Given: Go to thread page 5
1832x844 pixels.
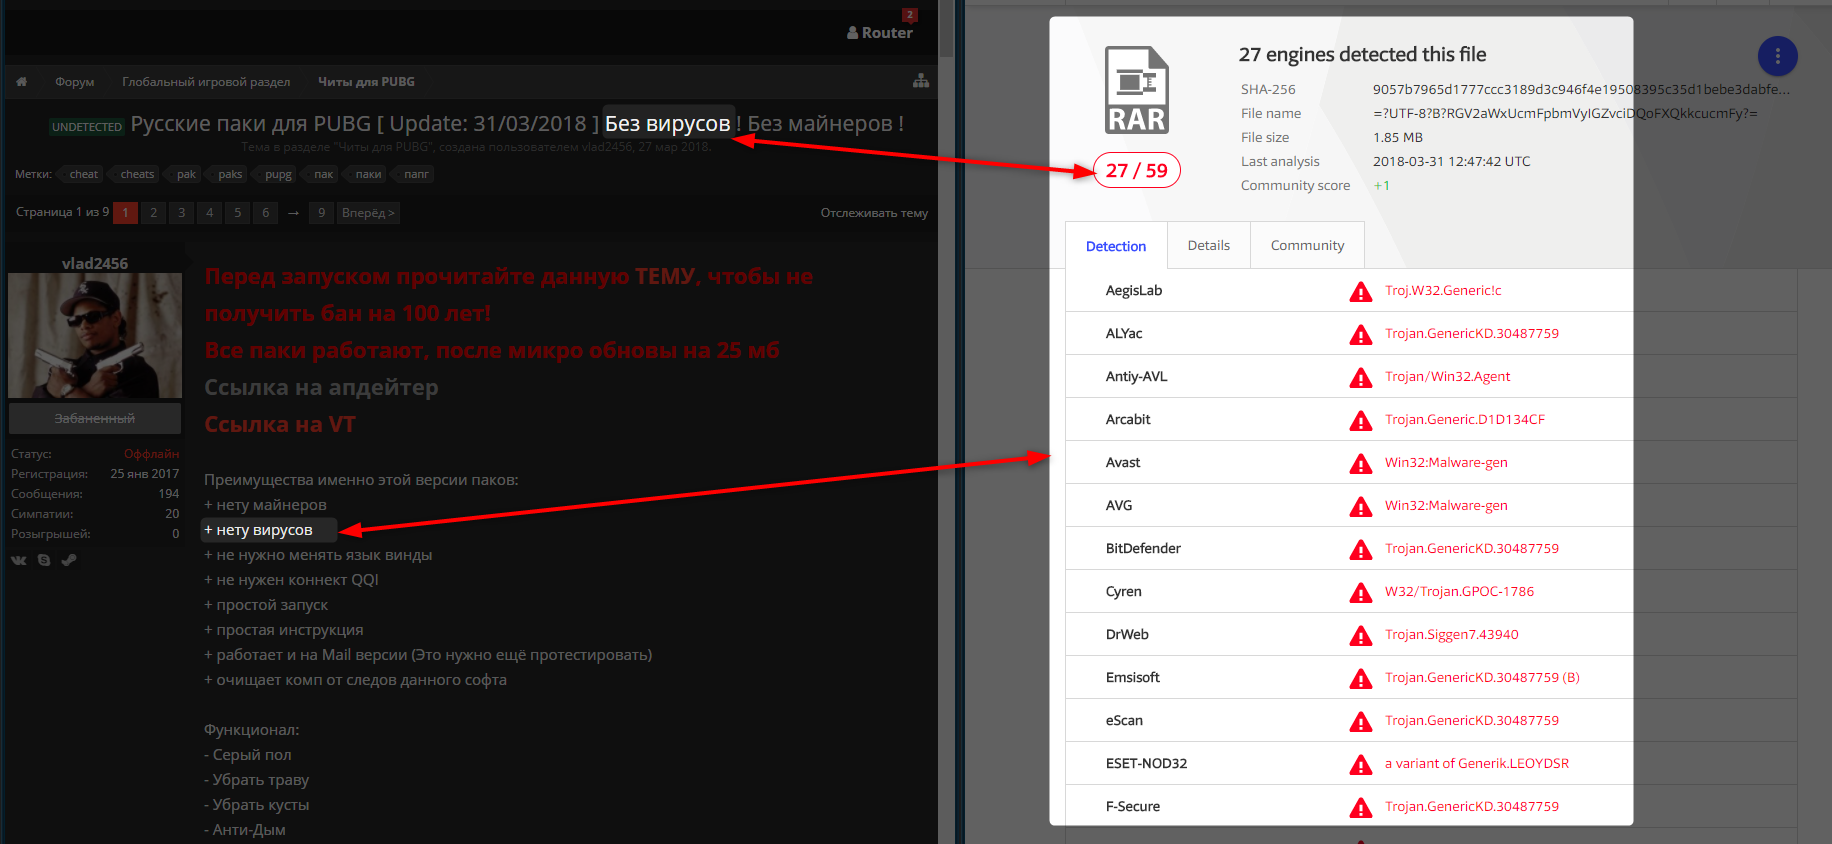Looking at the screenshot, I should click(x=237, y=213).
